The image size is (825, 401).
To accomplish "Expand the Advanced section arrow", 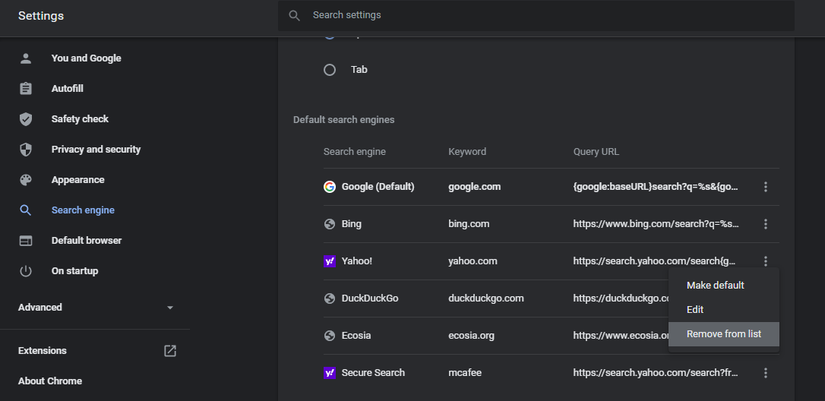I will tap(170, 308).
